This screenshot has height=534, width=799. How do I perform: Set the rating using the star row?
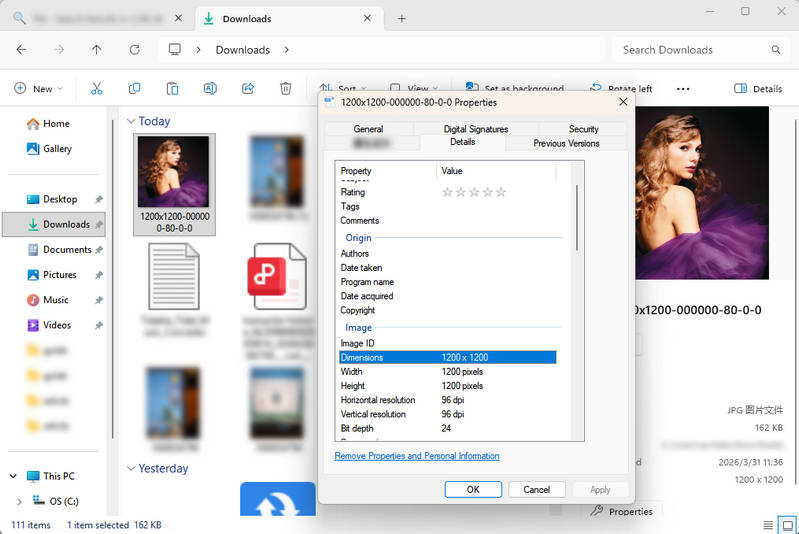click(474, 192)
